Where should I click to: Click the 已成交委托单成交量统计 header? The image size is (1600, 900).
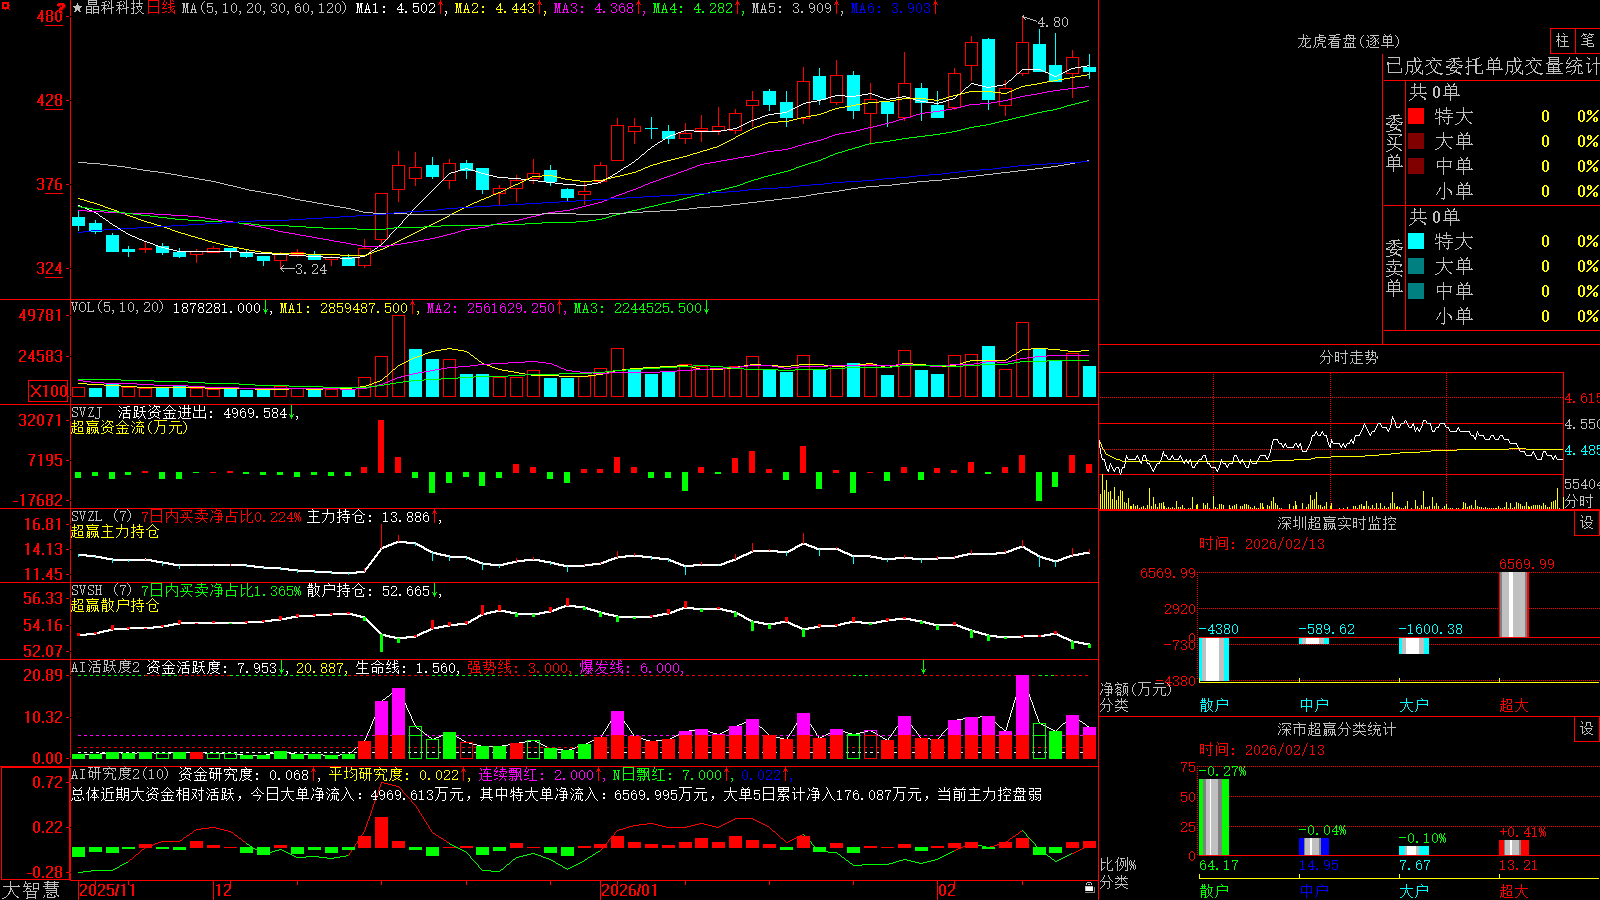point(1492,66)
